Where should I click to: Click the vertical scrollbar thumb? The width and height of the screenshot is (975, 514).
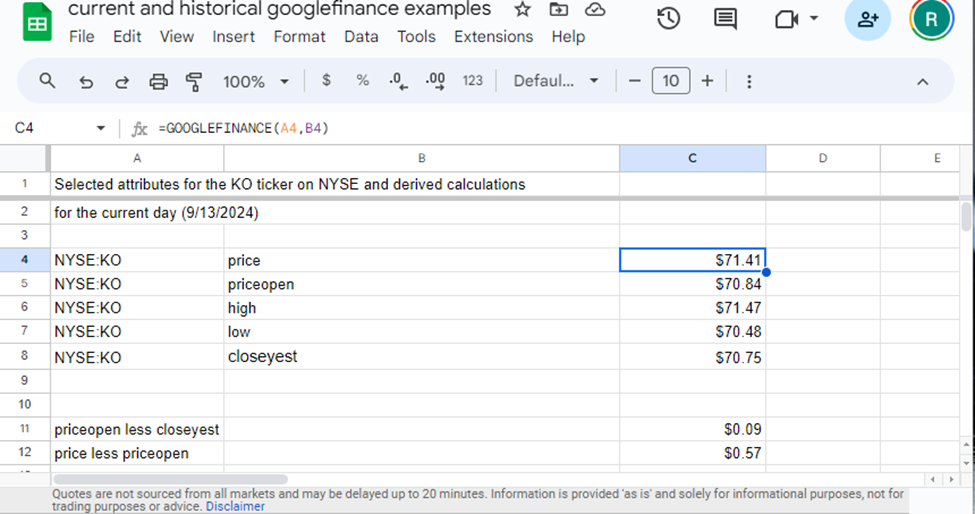(x=966, y=216)
